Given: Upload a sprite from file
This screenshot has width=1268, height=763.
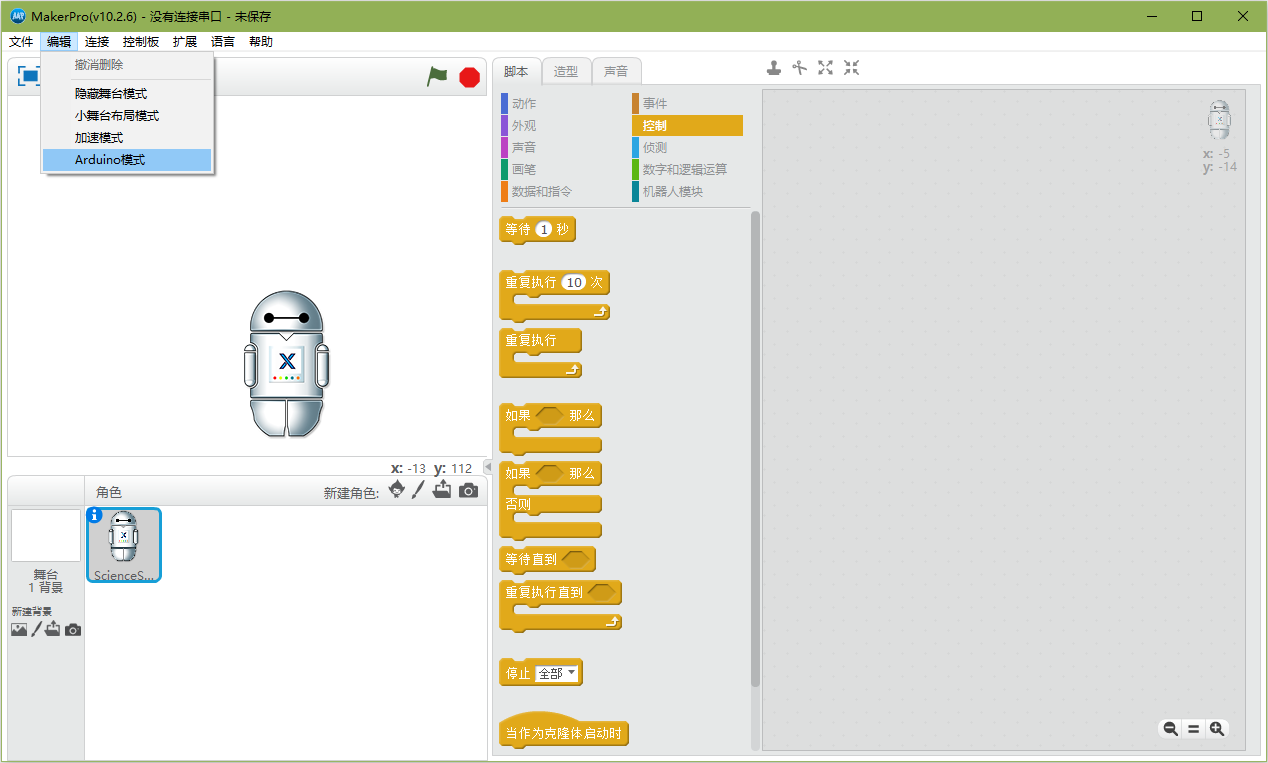Looking at the screenshot, I should 441,490.
